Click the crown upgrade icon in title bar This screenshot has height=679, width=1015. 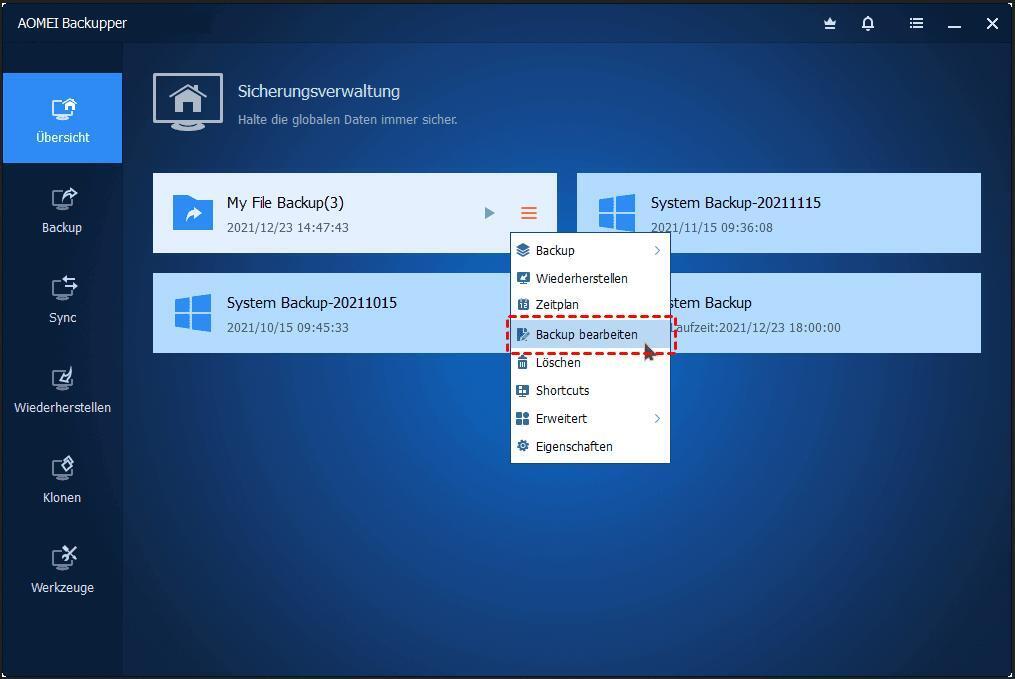[x=830, y=23]
